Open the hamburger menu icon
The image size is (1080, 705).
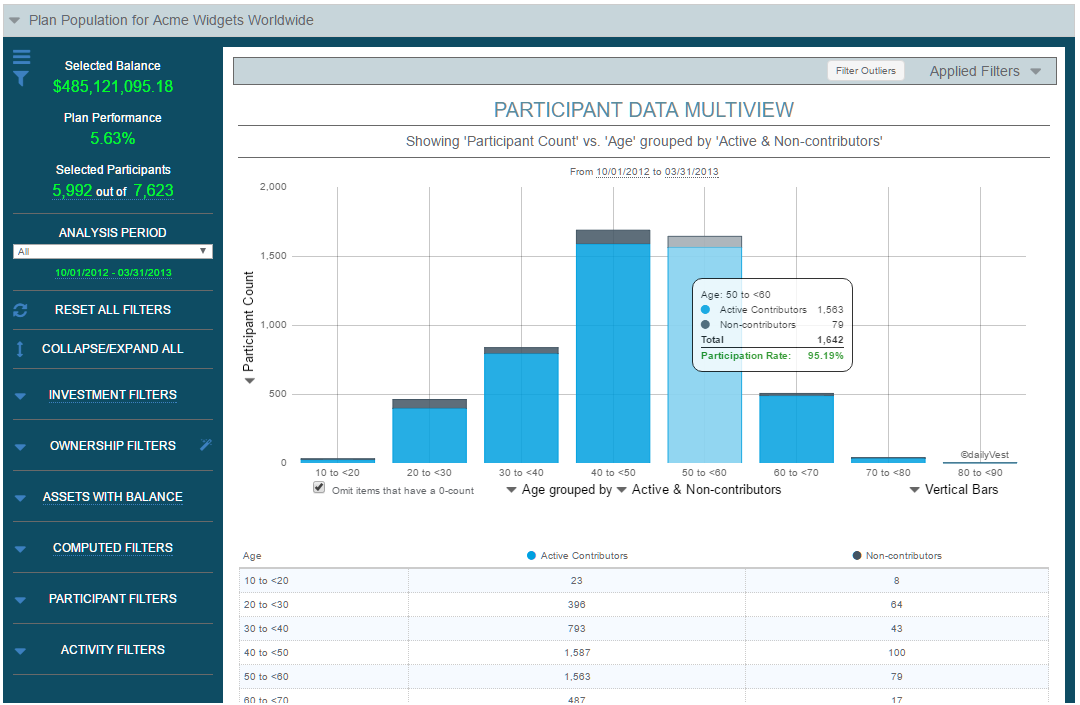21,57
